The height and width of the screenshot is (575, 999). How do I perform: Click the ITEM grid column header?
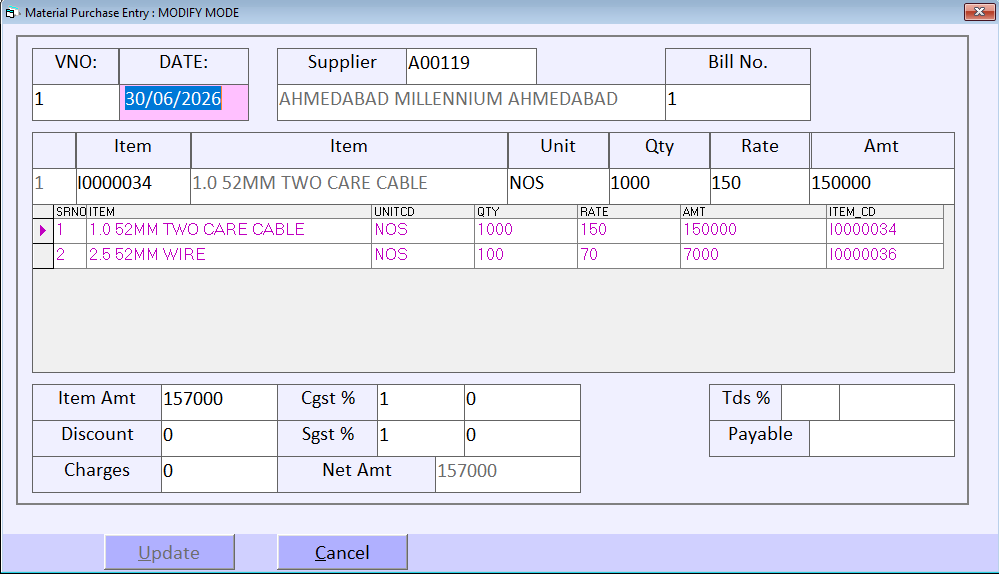tap(229, 212)
